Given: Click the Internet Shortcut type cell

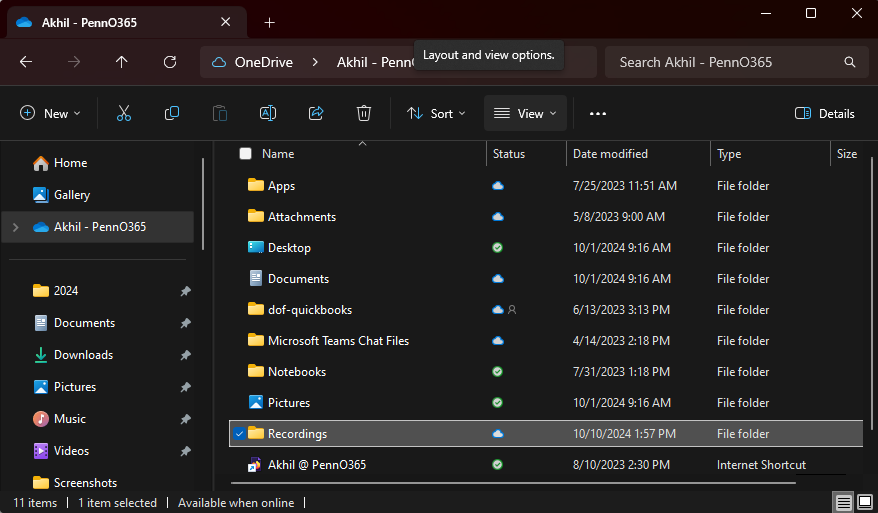Looking at the screenshot, I should pos(761,465).
